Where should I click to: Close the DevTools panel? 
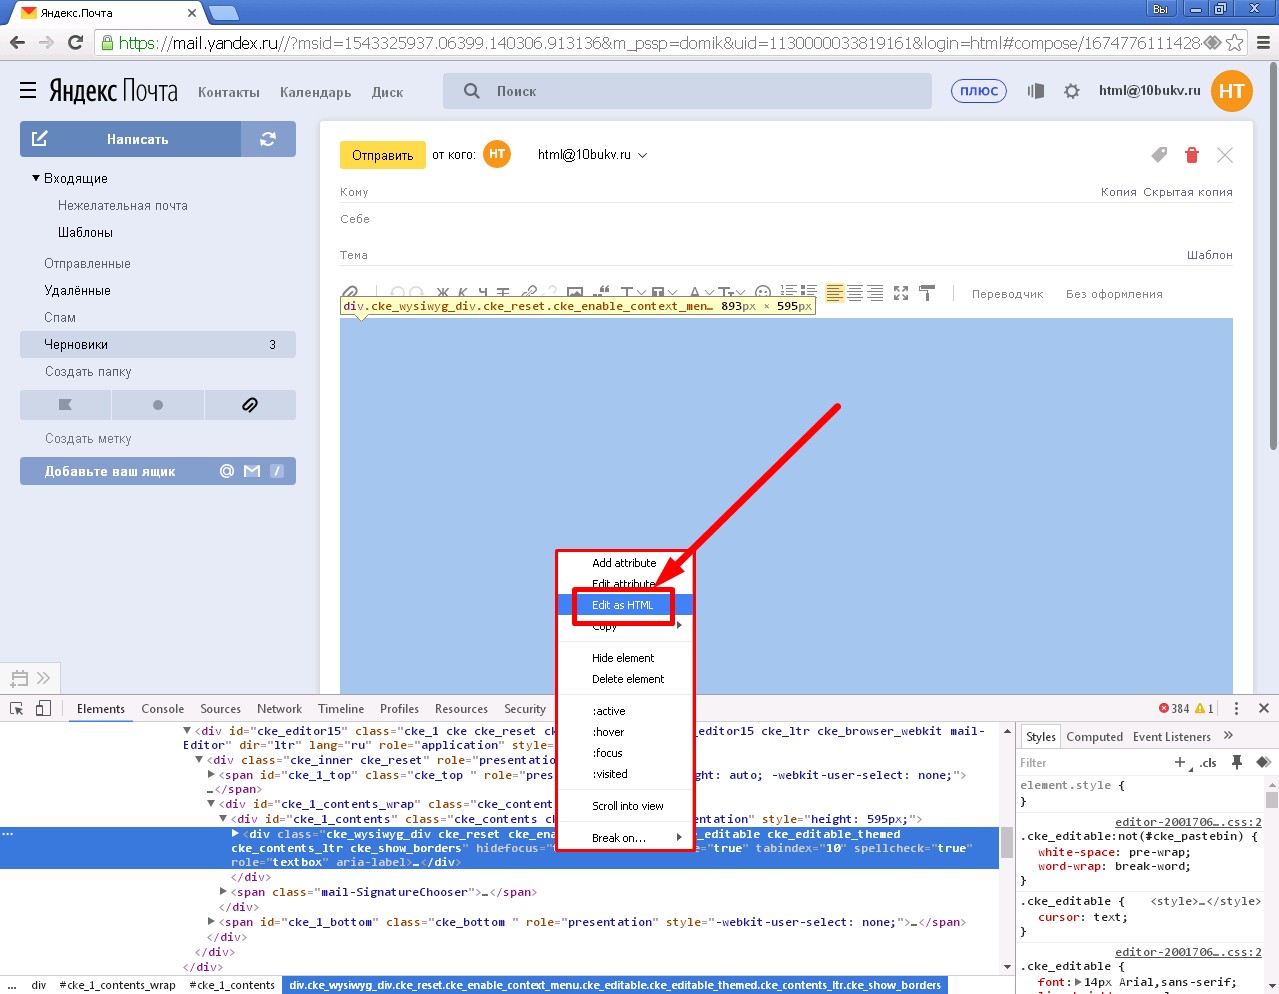pos(1264,708)
